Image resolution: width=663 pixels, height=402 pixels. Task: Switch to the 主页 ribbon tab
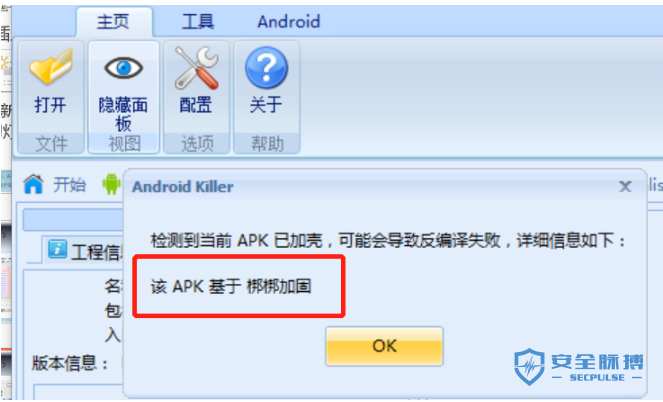click(x=113, y=22)
